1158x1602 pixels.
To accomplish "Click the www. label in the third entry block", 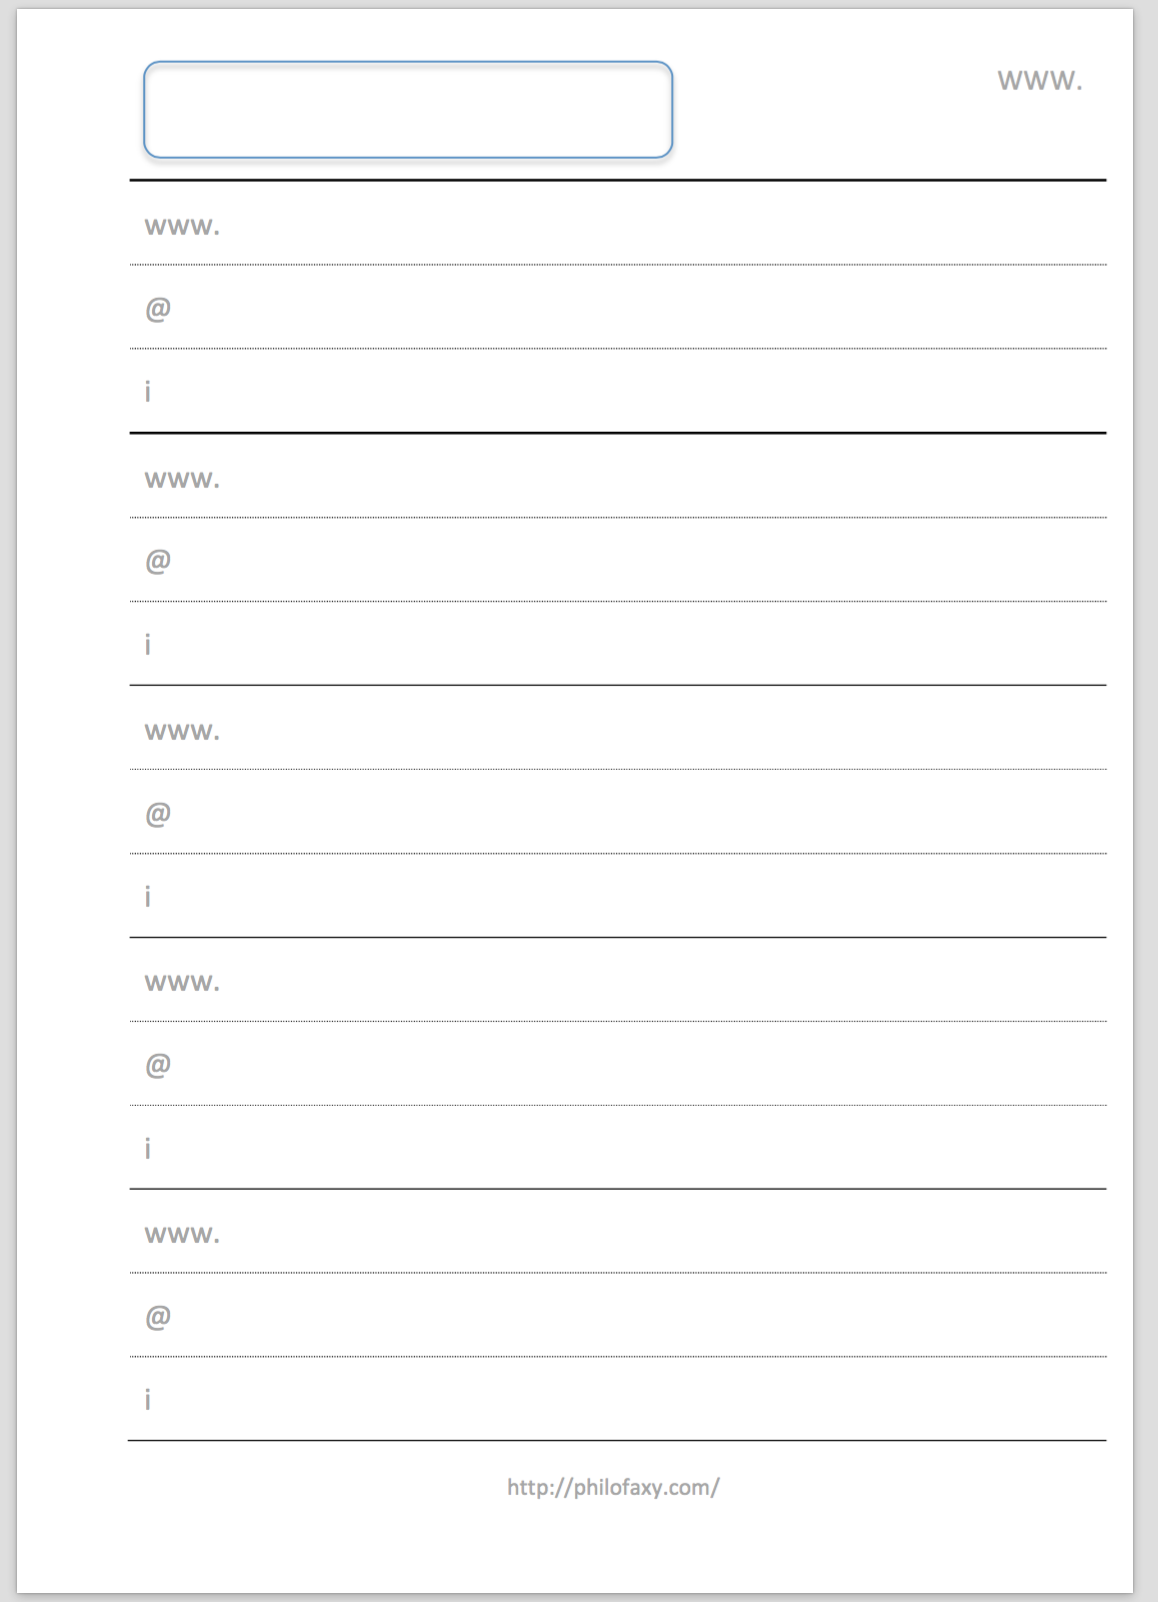I will [182, 732].
